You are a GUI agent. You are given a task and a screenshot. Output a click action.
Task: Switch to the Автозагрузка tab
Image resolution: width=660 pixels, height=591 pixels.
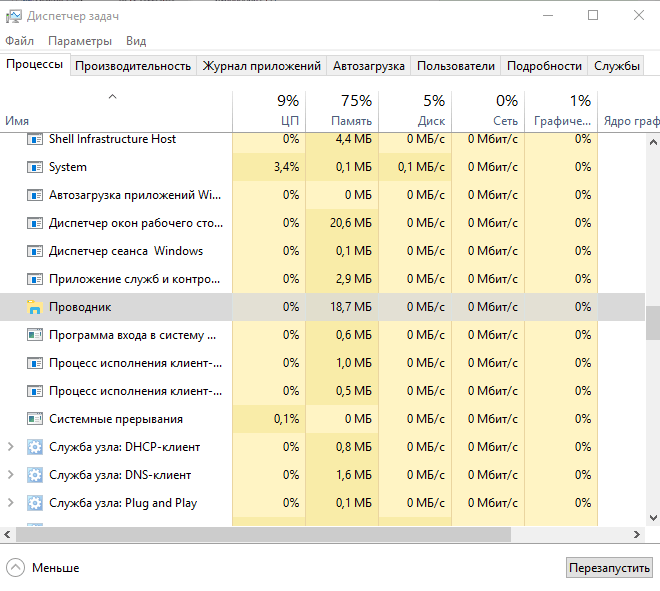pyautogui.click(x=369, y=66)
